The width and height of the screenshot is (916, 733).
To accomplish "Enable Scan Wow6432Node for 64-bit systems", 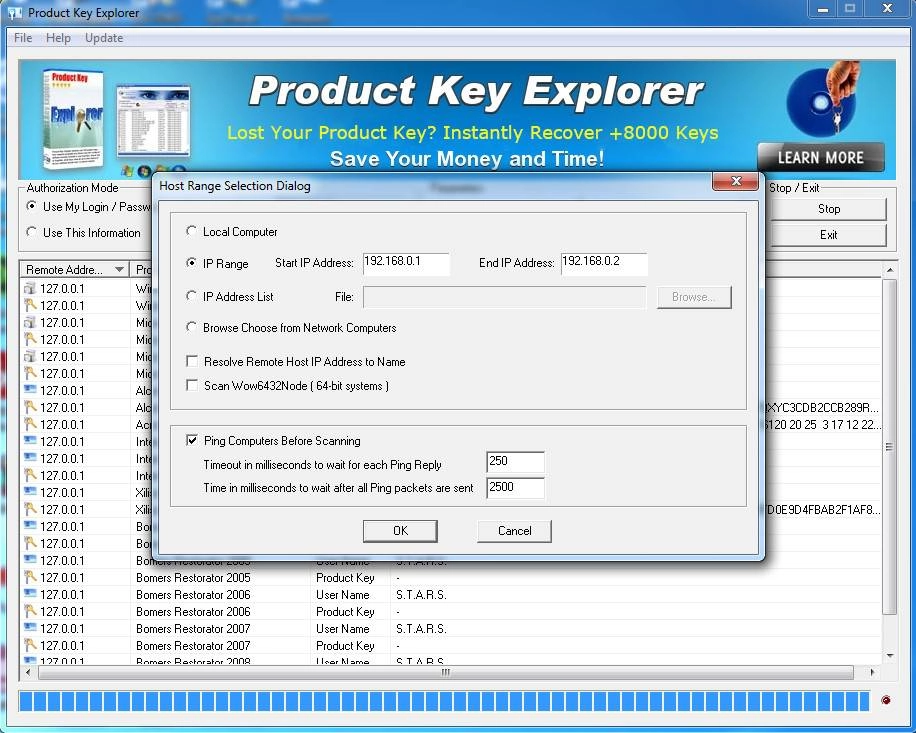I will 192,385.
